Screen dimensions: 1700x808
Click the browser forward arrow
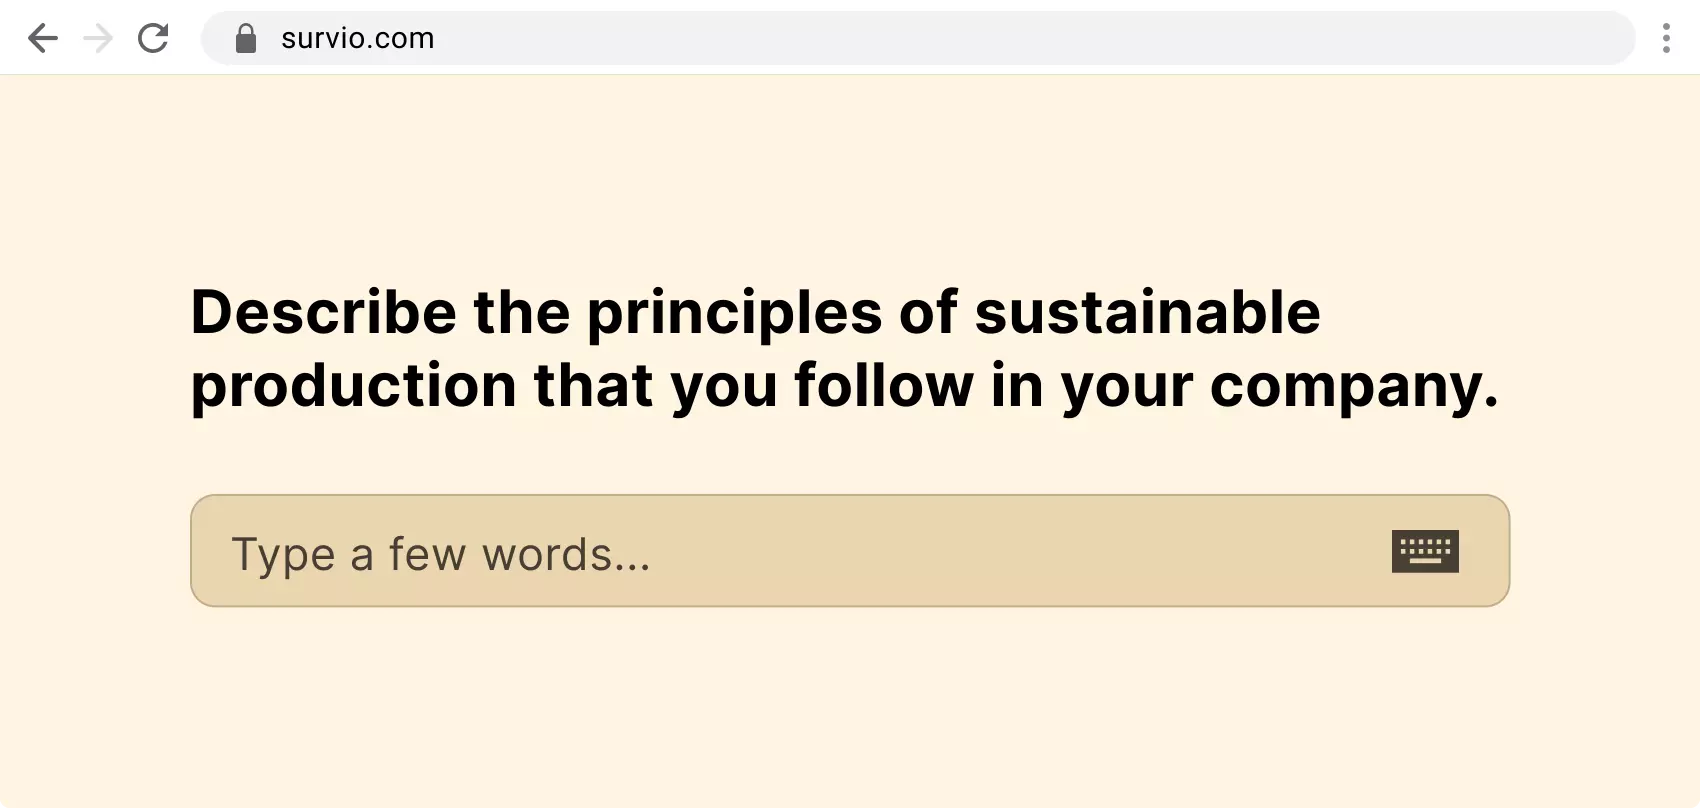(98, 38)
